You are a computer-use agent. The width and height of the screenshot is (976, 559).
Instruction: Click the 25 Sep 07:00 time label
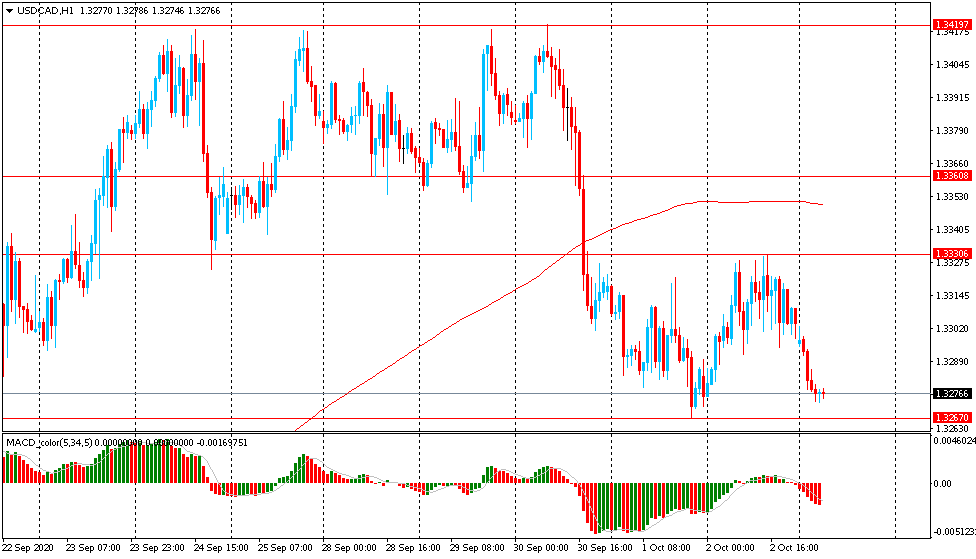coord(285,548)
